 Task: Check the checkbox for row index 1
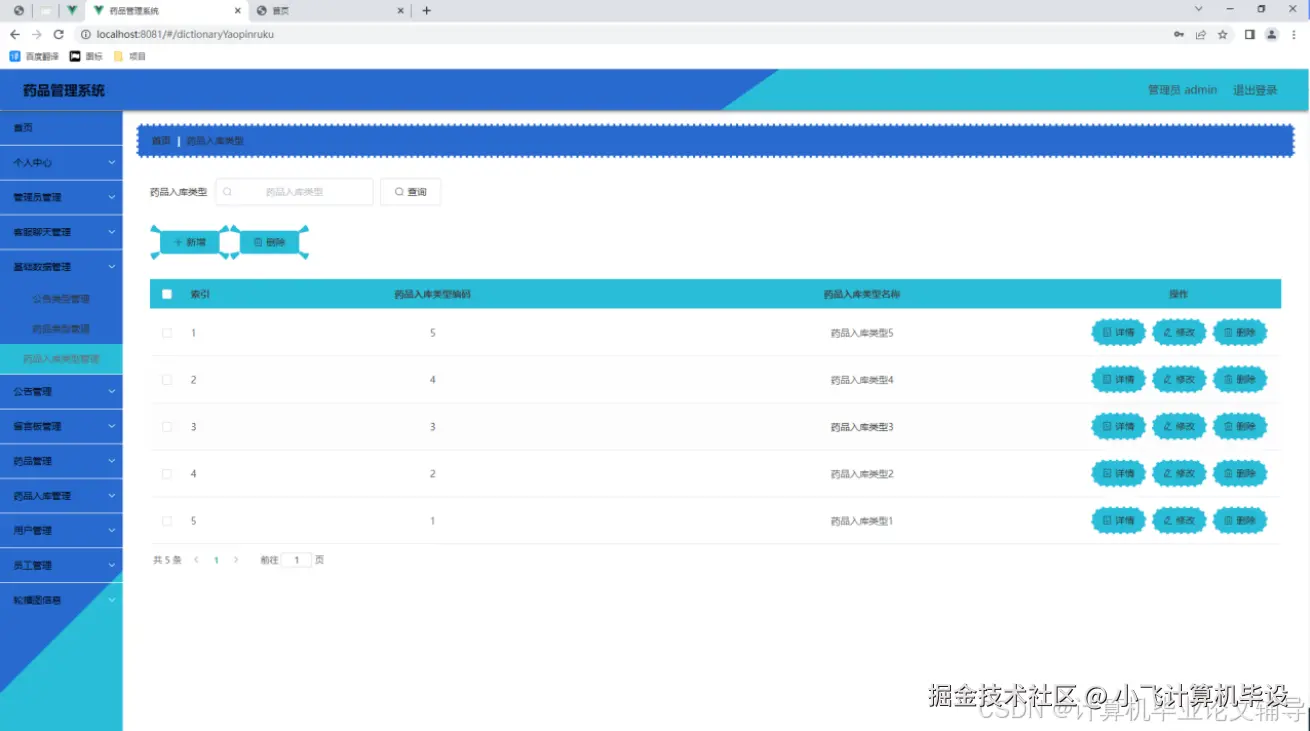tap(167, 333)
